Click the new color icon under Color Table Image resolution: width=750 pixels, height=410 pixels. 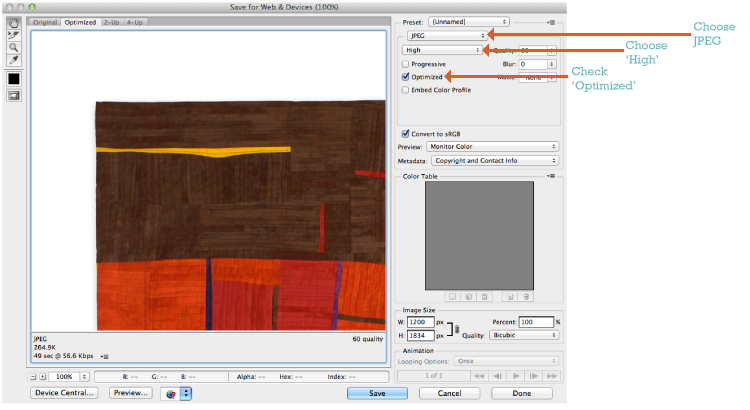coord(510,297)
